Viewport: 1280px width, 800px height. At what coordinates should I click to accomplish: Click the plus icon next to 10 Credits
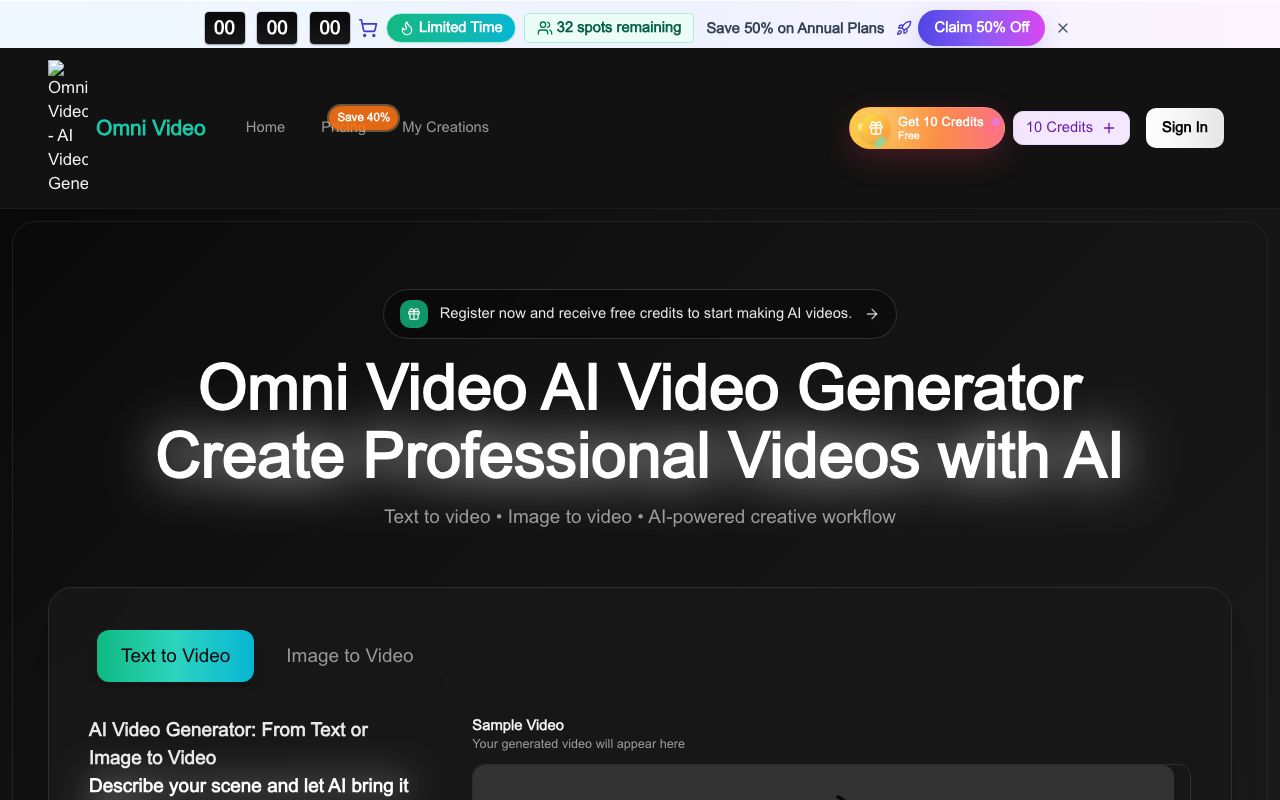1109,128
